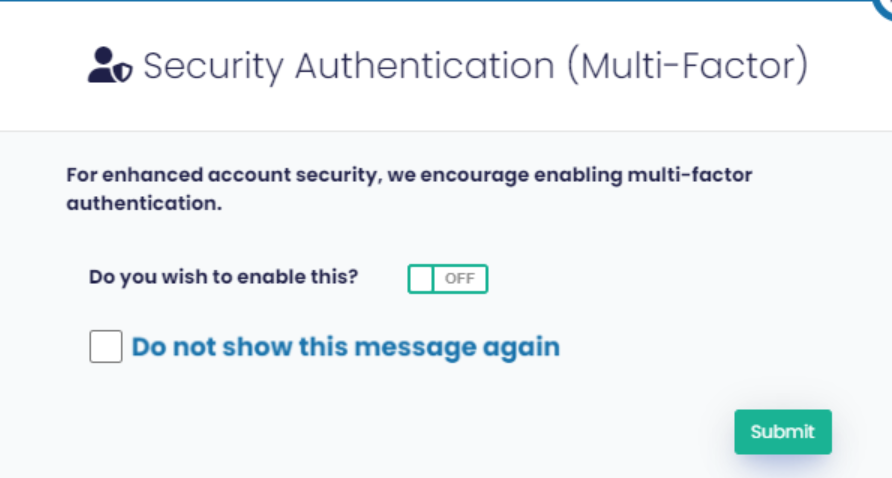Image resolution: width=892 pixels, height=478 pixels.
Task: Click the person silhouette in the header icon
Action: coord(102,64)
